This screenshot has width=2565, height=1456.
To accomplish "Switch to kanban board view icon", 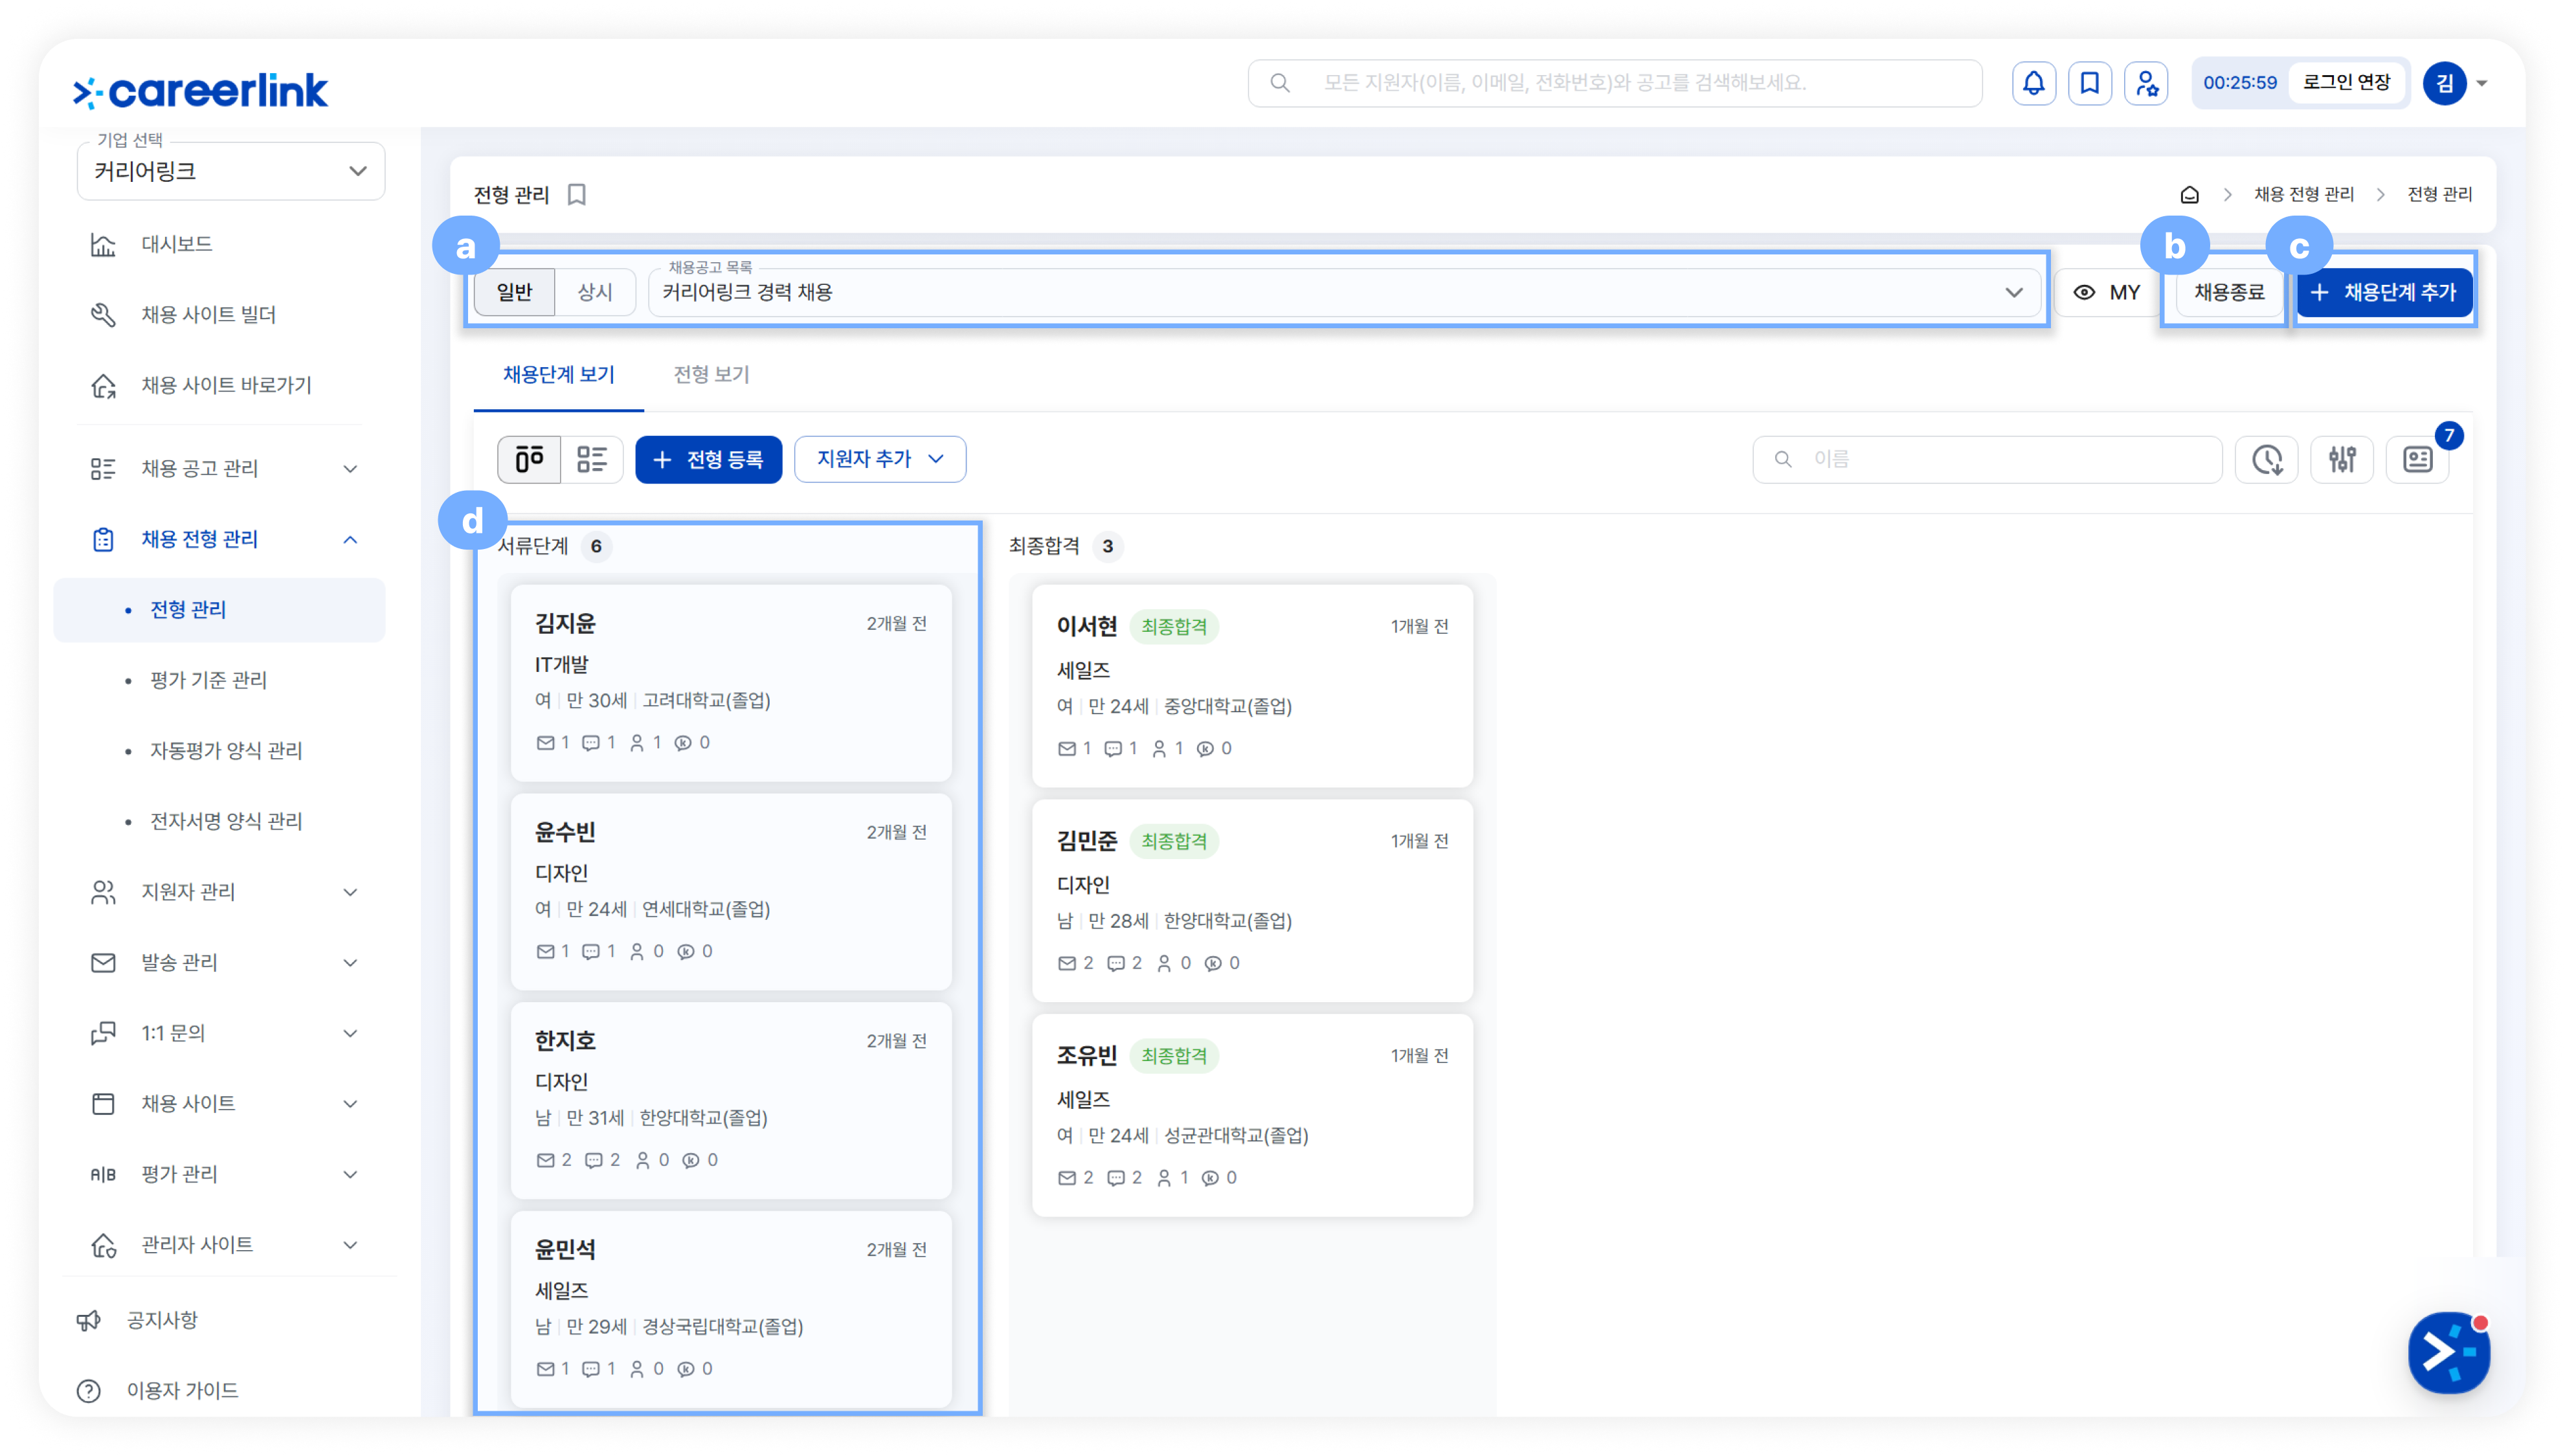I will (529, 459).
